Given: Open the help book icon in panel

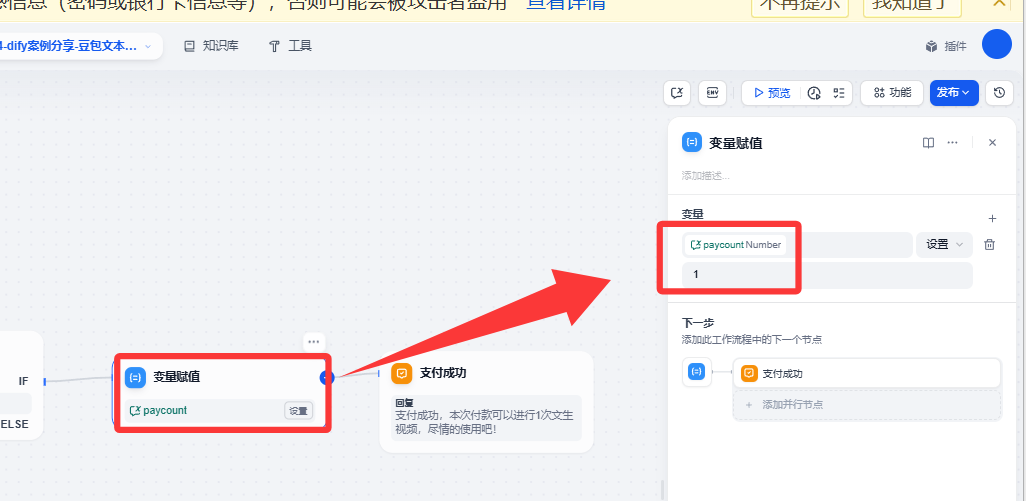Looking at the screenshot, I should (929, 143).
